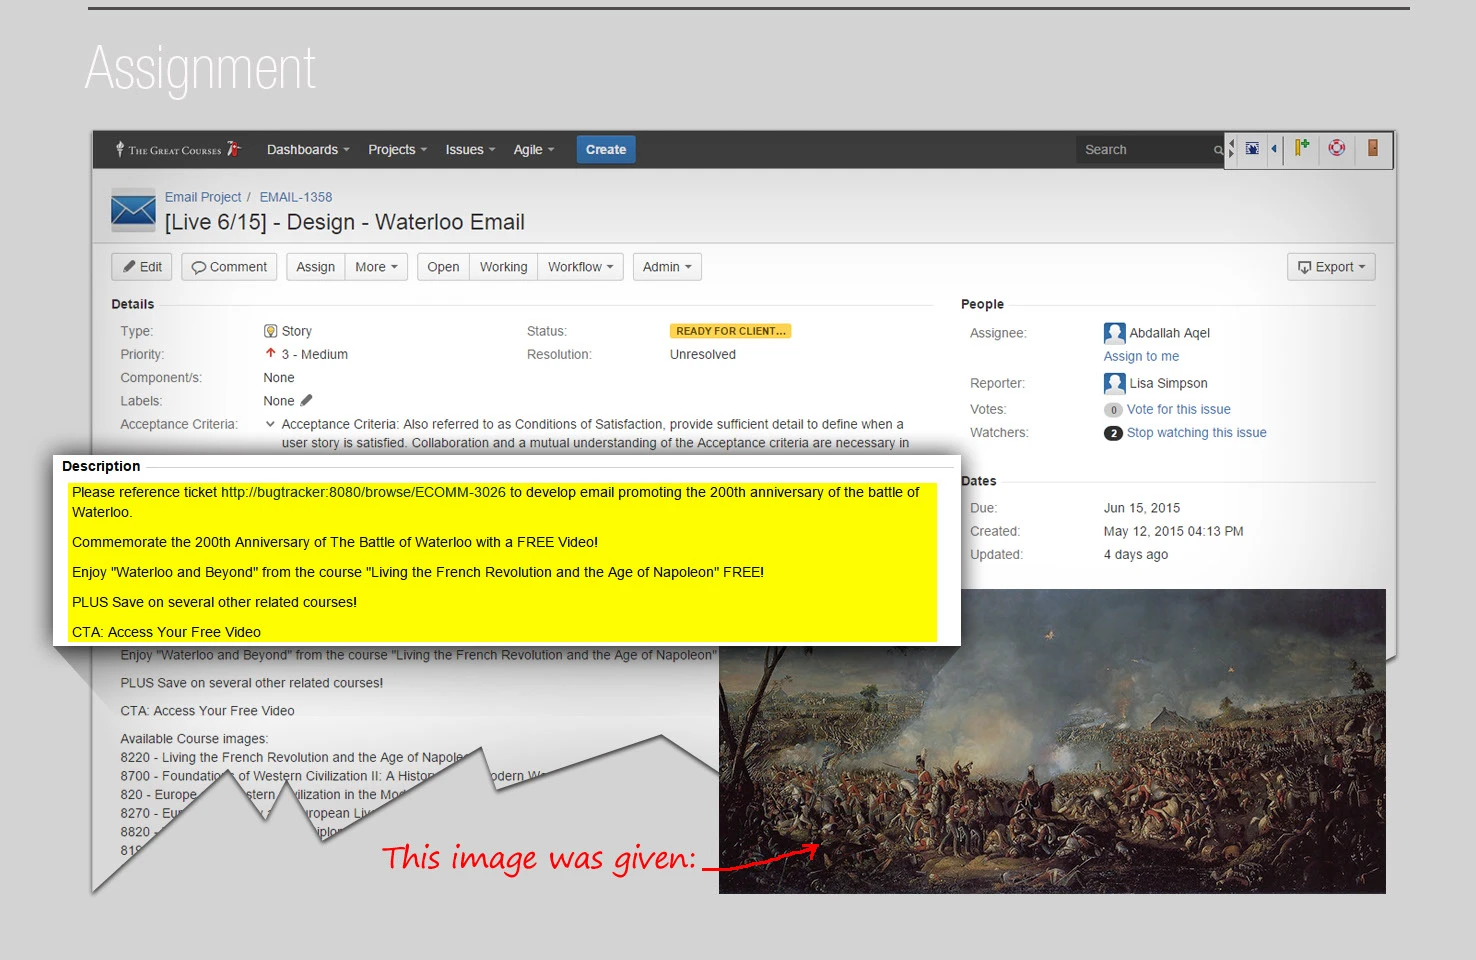Collapse the Acceptance Criteria chevron
This screenshot has width=1476, height=960.
(x=270, y=424)
